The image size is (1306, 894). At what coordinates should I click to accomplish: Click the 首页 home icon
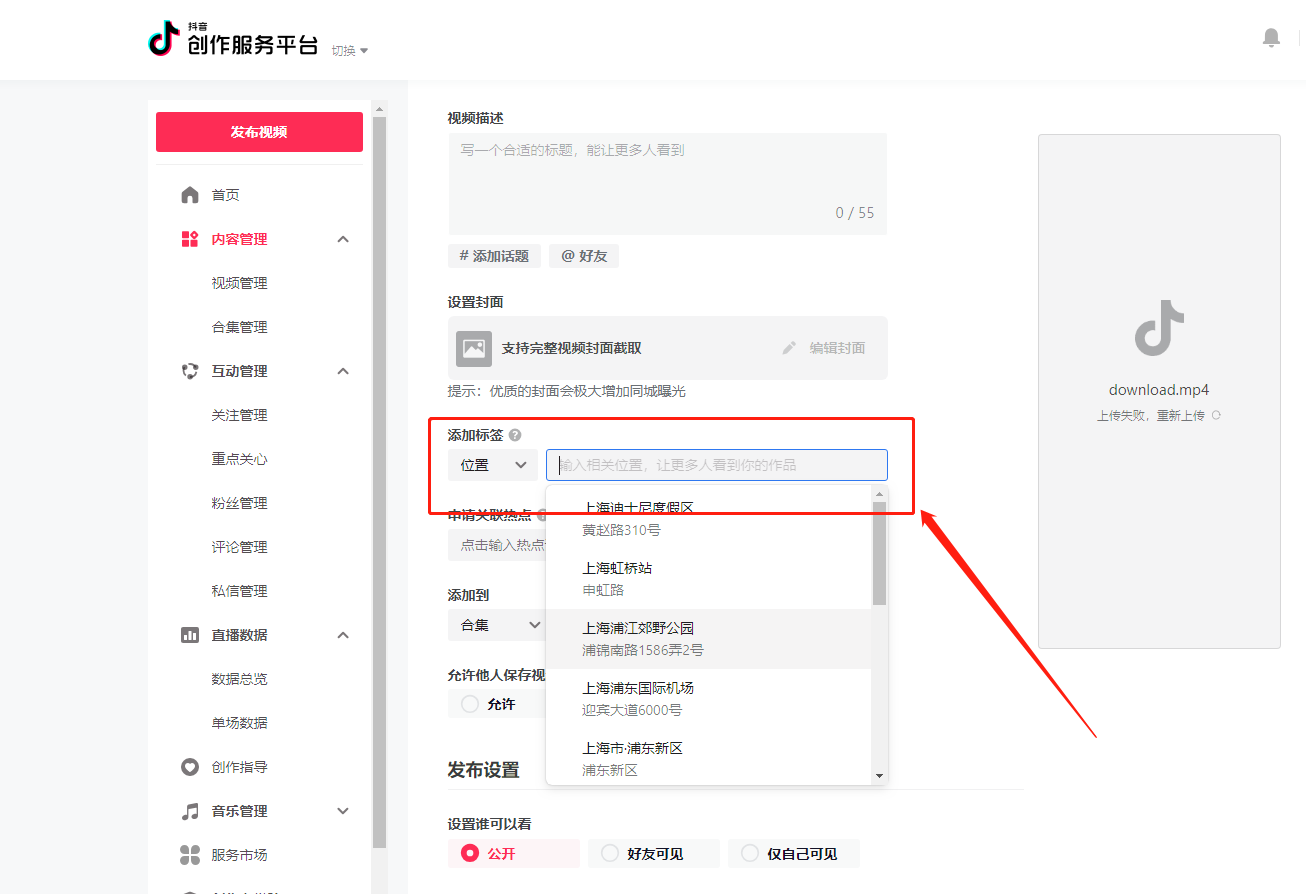[x=190, y=194]
